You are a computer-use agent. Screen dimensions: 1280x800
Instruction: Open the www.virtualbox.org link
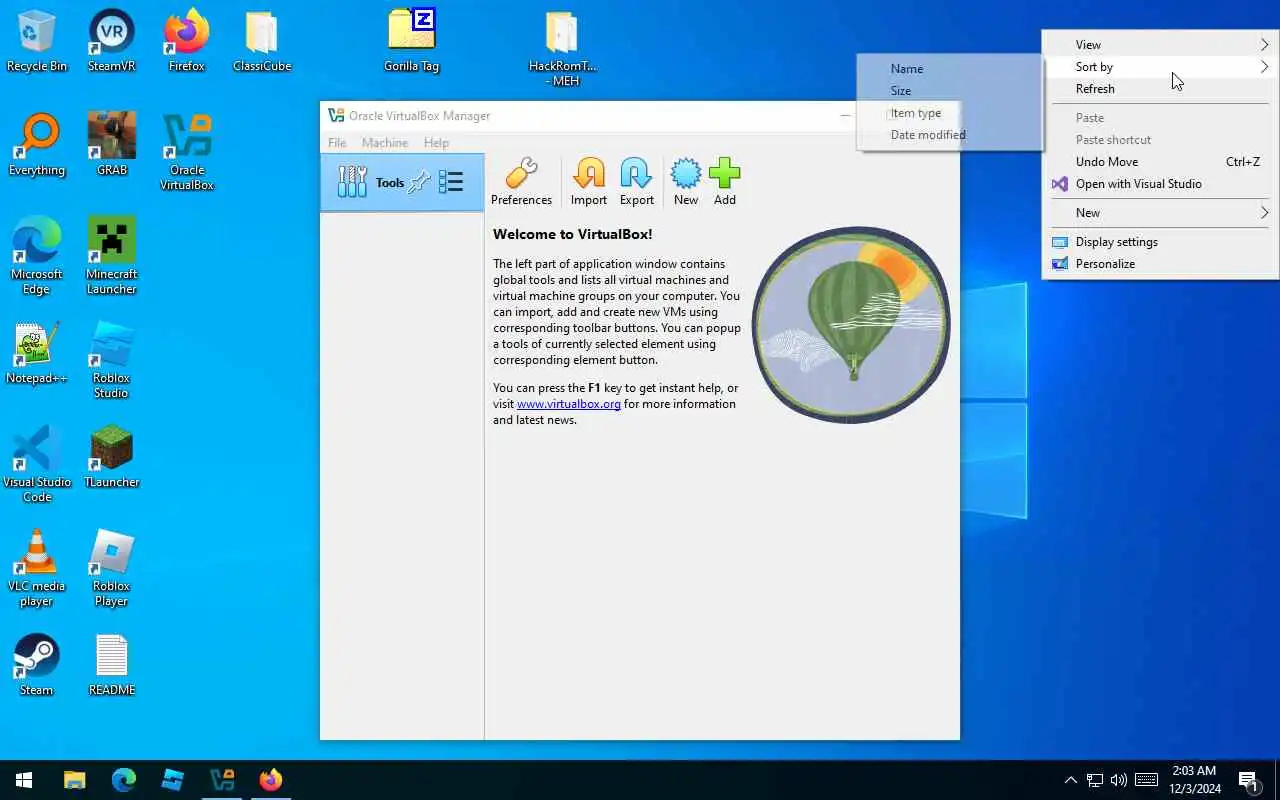tap(569, 404)
